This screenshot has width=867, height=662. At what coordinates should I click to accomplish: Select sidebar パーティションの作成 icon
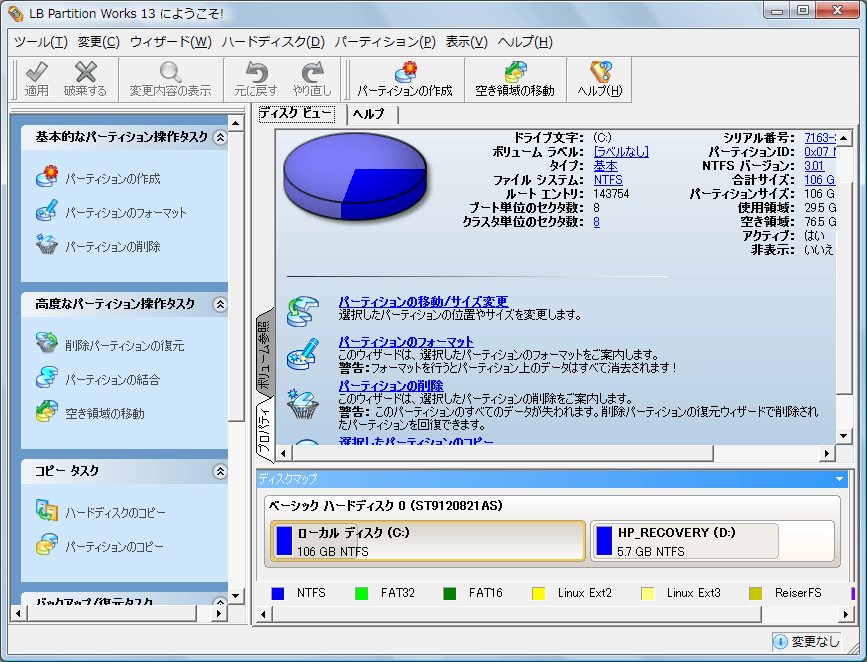47,177
